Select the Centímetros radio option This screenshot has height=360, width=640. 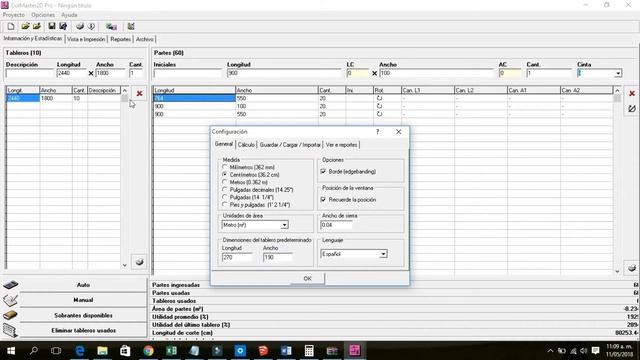click(224, 175)
